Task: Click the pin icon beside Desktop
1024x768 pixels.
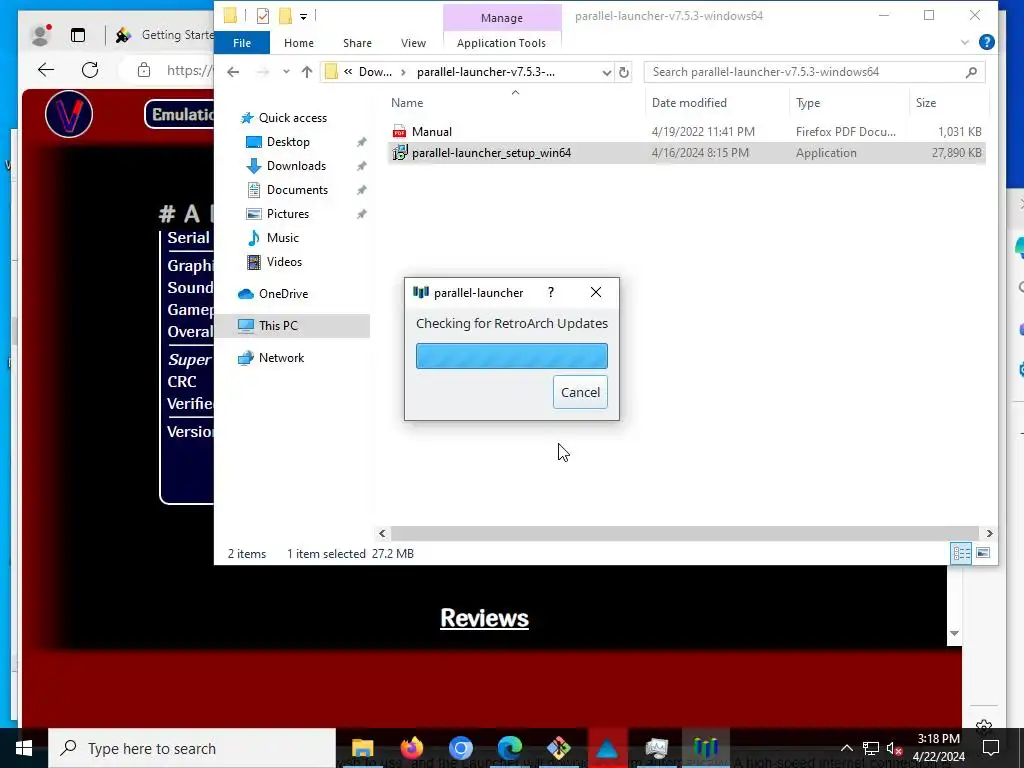Action: [361, 142]
